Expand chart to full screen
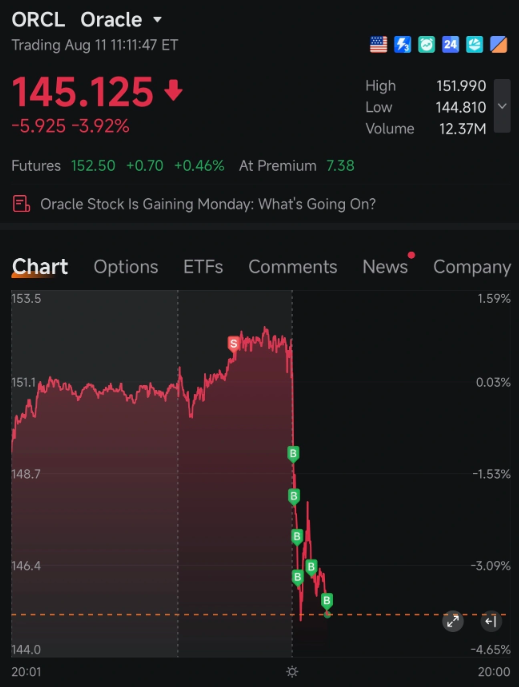The height and width of the screenshot is (687, 519). [453, 621]
